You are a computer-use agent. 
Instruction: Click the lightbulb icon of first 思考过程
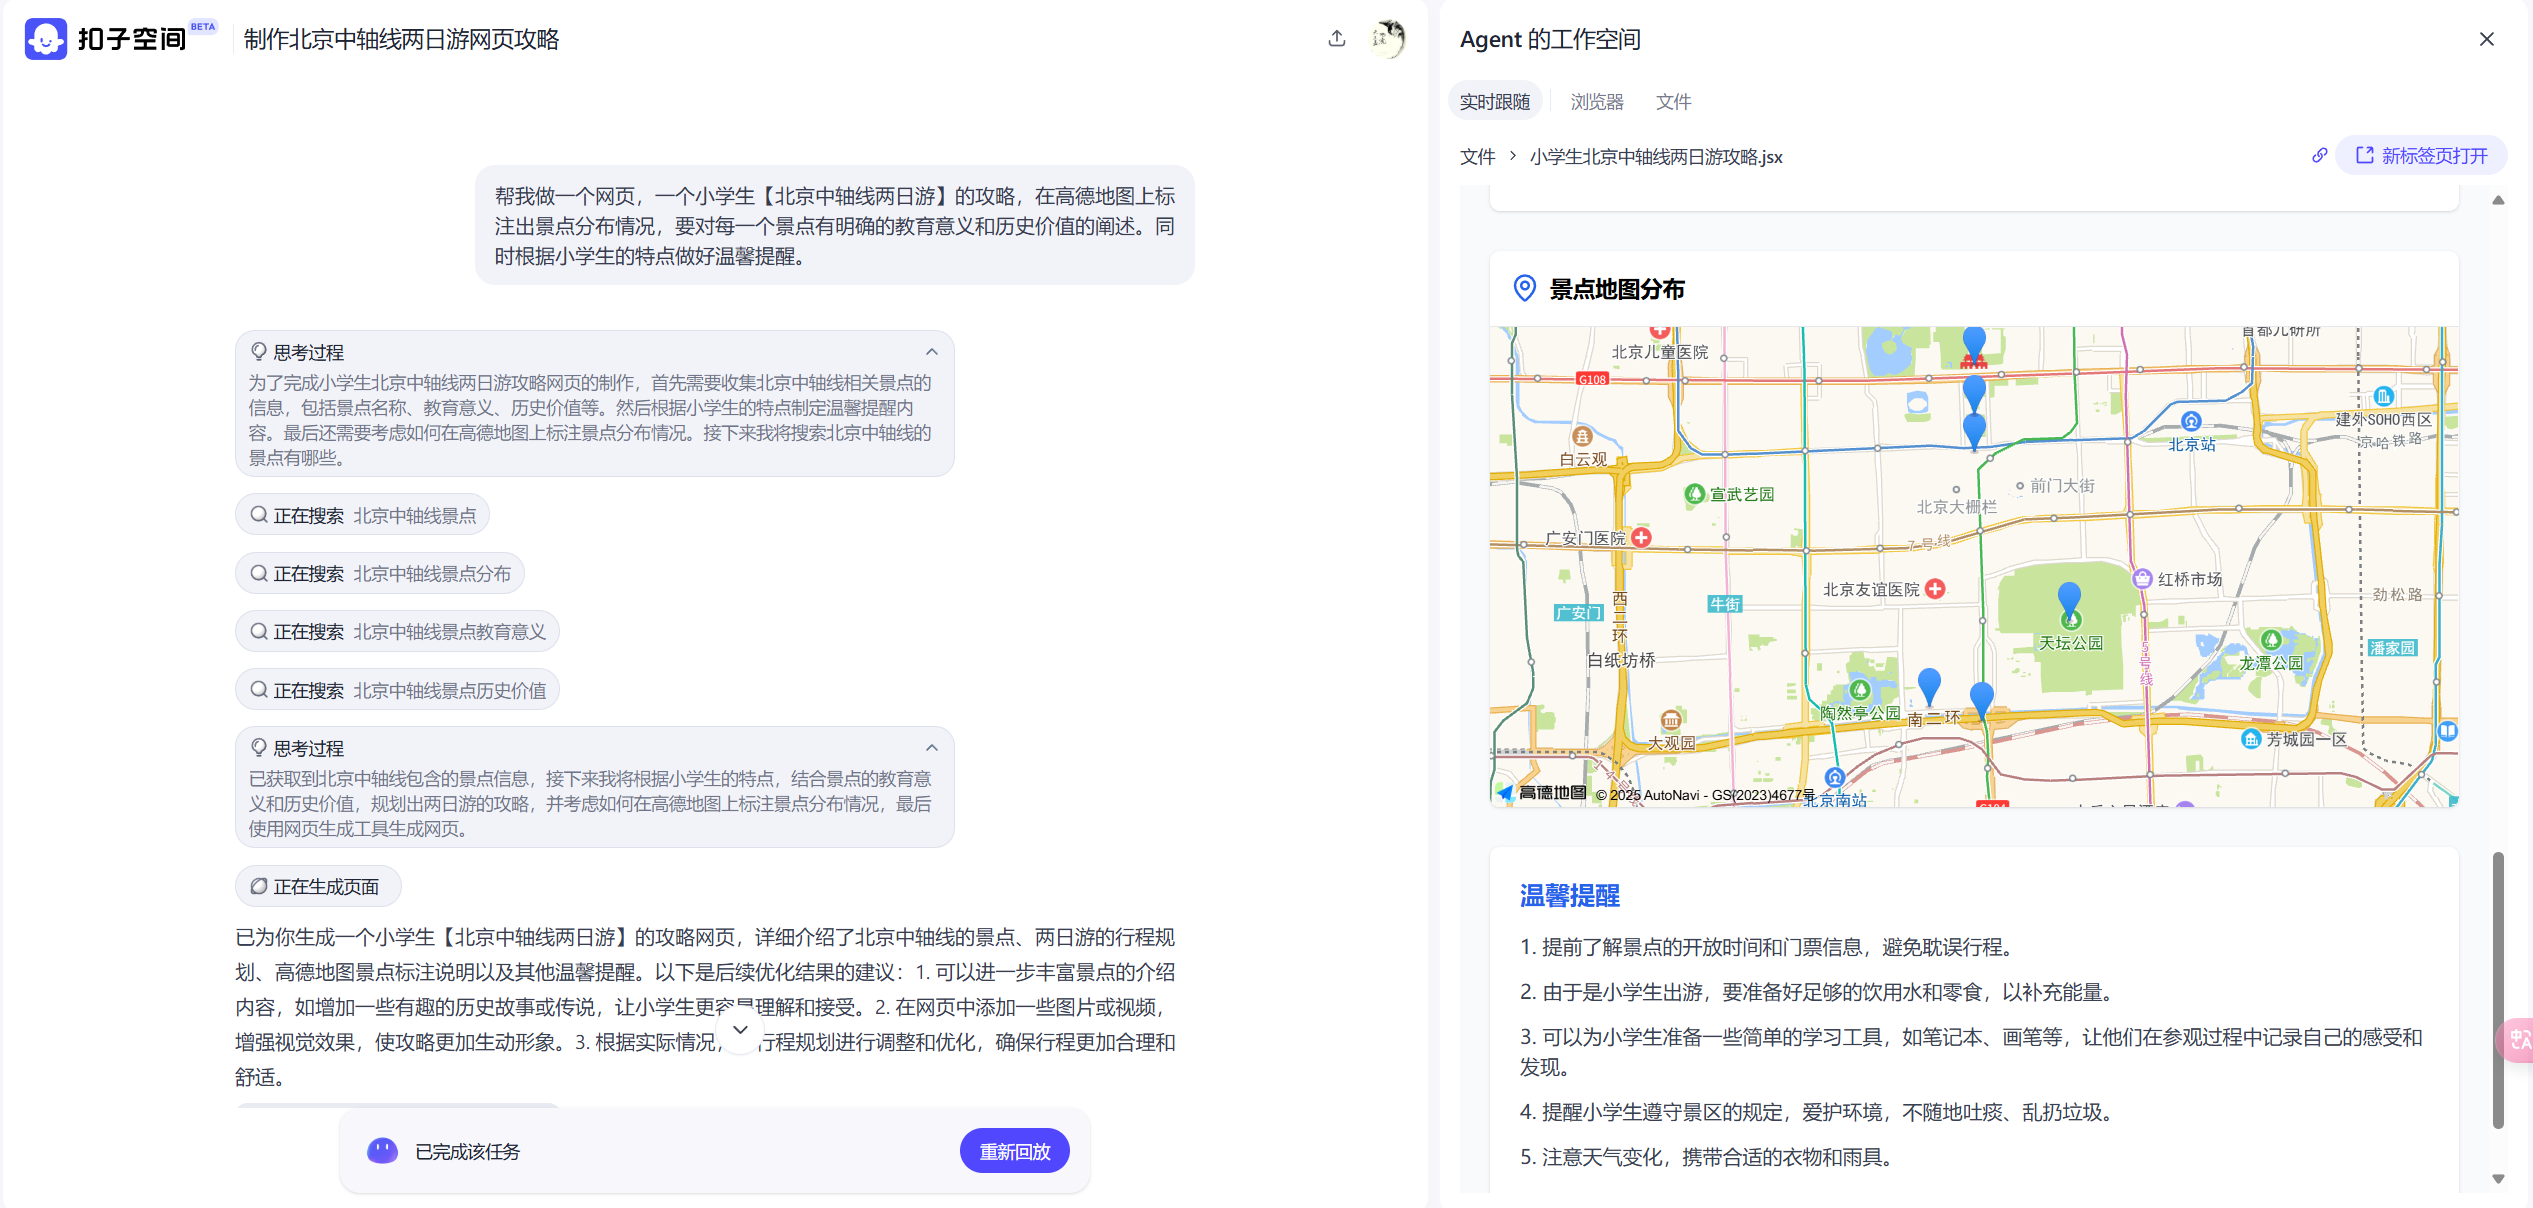tap(259, 352)
